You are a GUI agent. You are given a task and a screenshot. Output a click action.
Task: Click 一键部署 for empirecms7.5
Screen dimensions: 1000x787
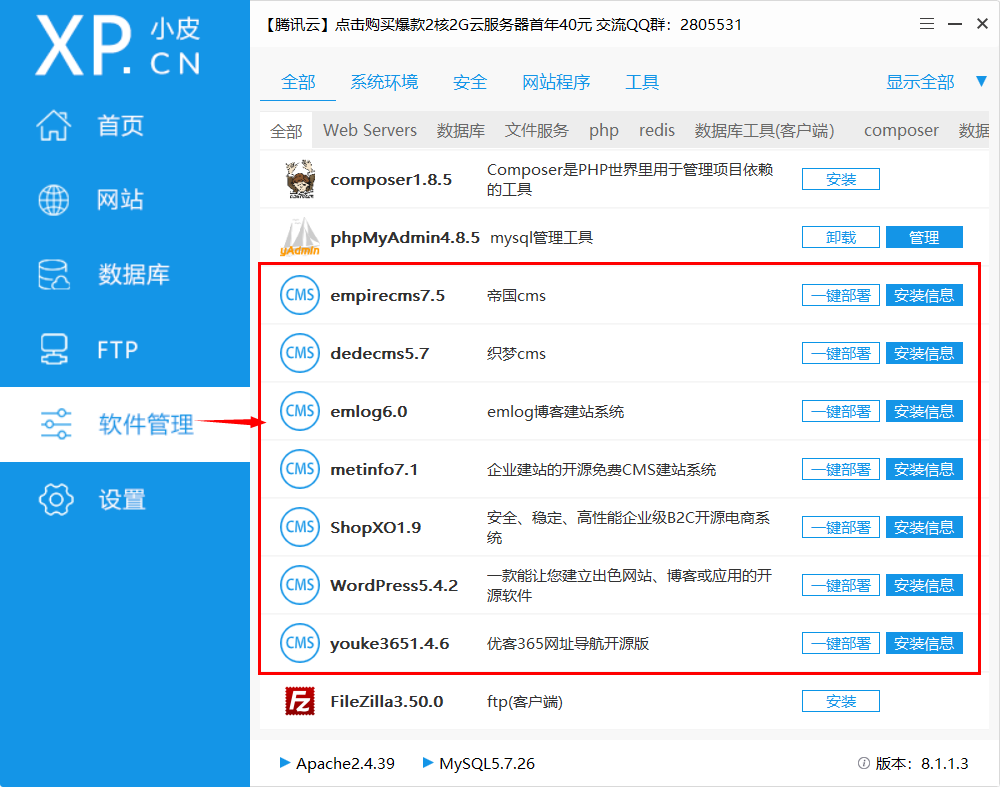(841, 295)
